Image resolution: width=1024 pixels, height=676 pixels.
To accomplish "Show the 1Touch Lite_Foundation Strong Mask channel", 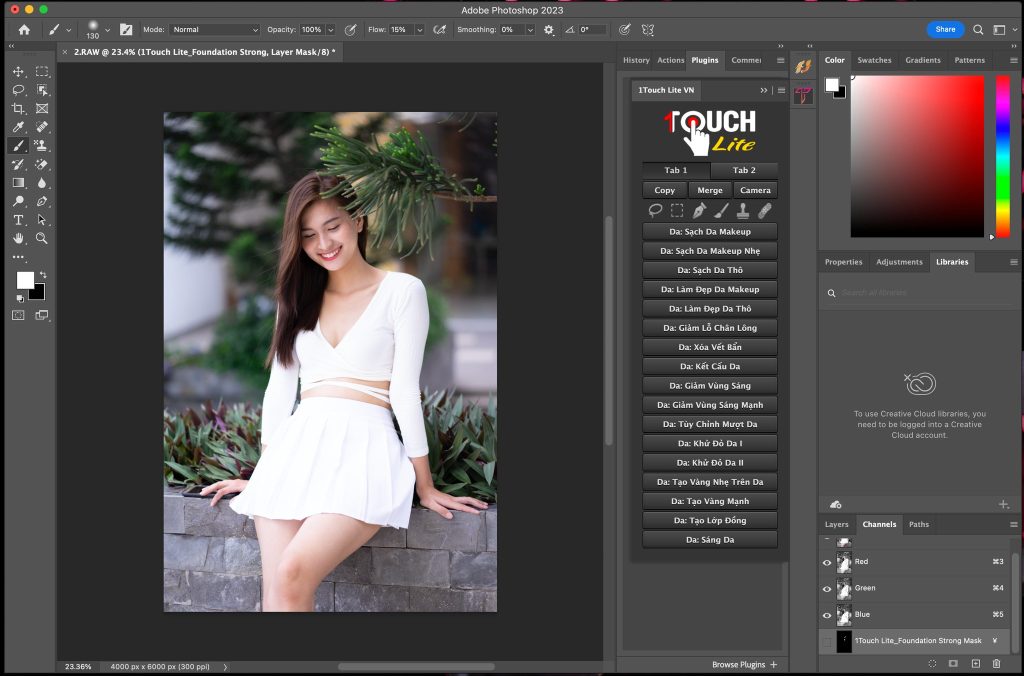I will tap(827, 641).
